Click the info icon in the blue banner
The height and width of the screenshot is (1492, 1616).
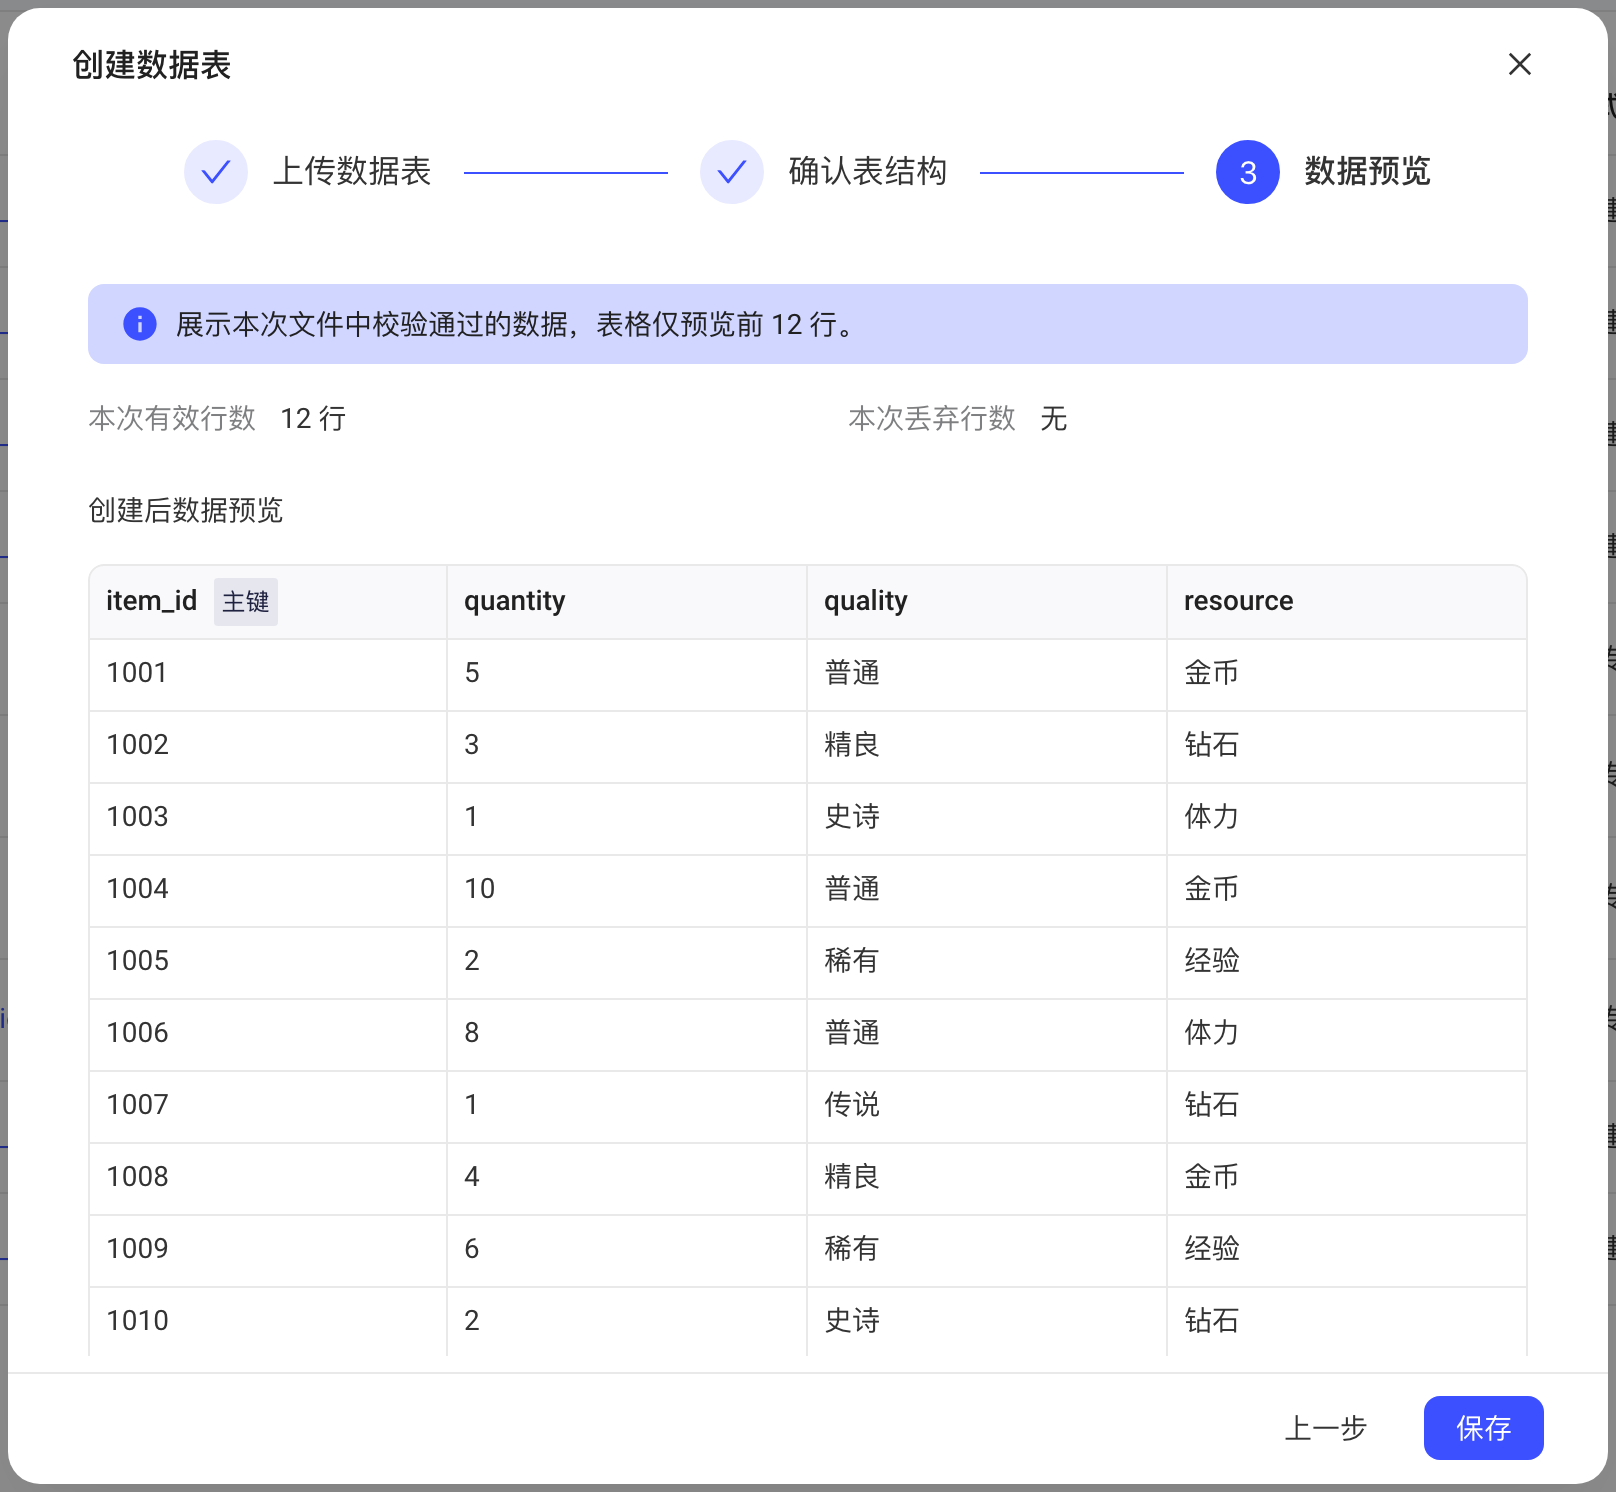(x=140, y=324)
